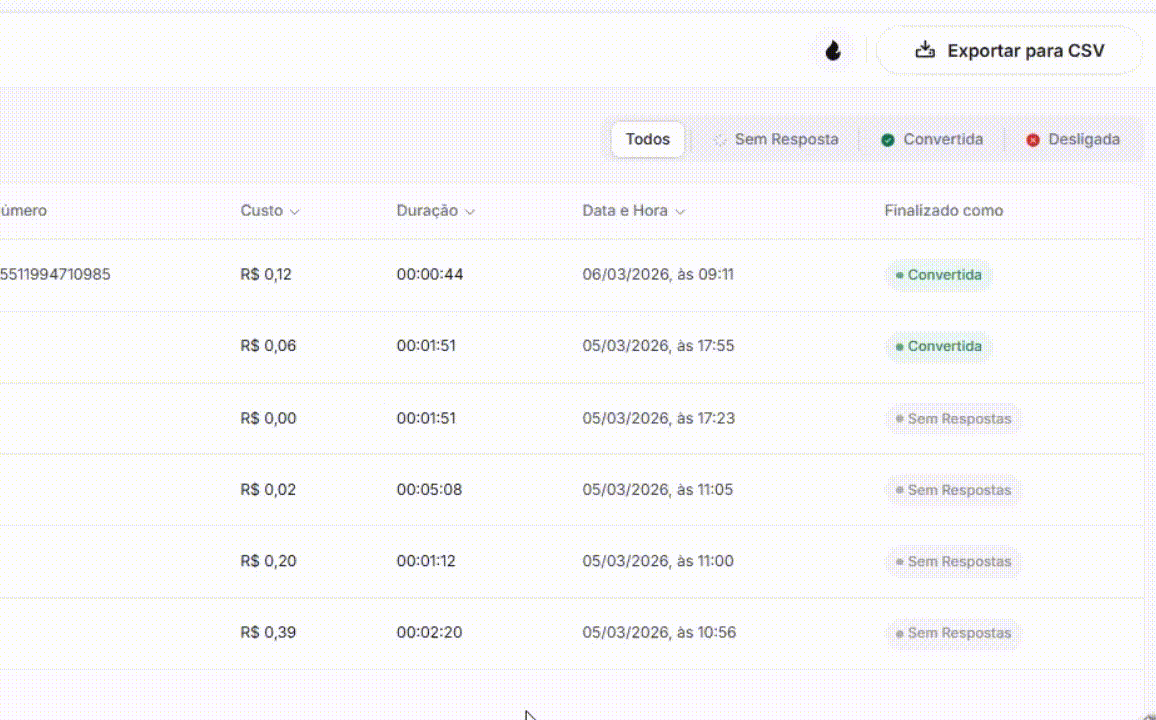This screenshot has height=720, width=1156.
Task: Click the cost value R$ 0,02
Action: 268,489
